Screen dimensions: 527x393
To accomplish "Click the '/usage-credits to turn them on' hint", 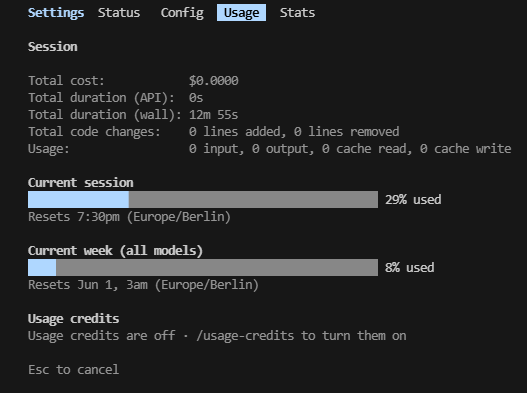I will coord(301,336).
